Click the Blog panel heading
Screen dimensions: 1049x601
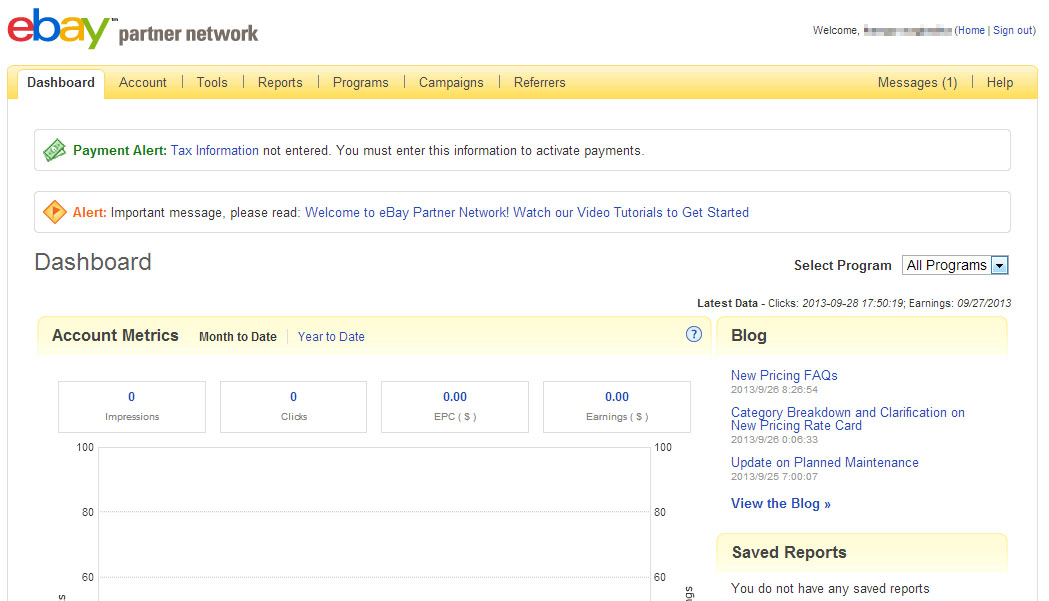749,335
